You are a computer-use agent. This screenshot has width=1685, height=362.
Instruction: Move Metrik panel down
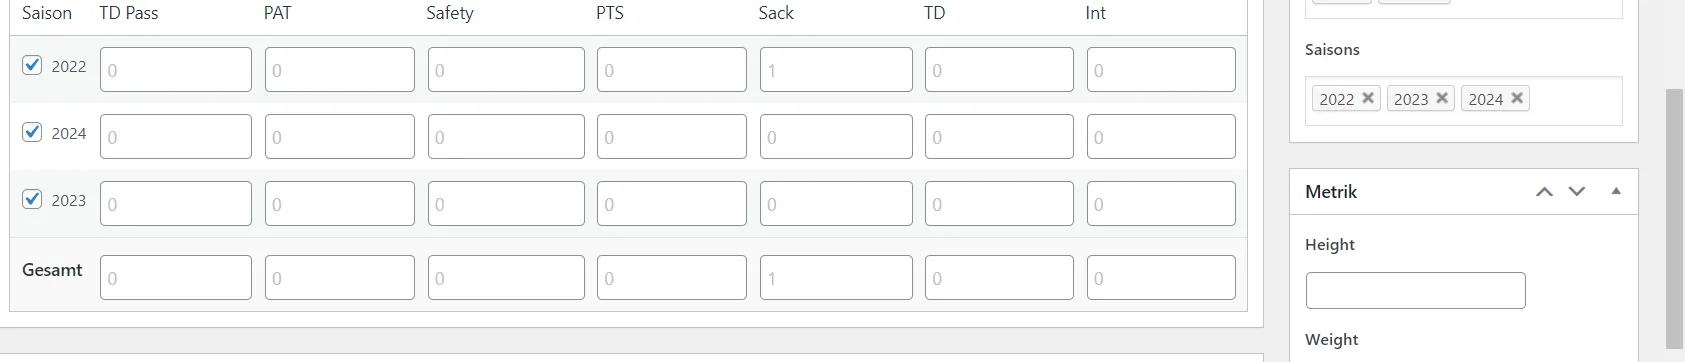(1577, 192)
